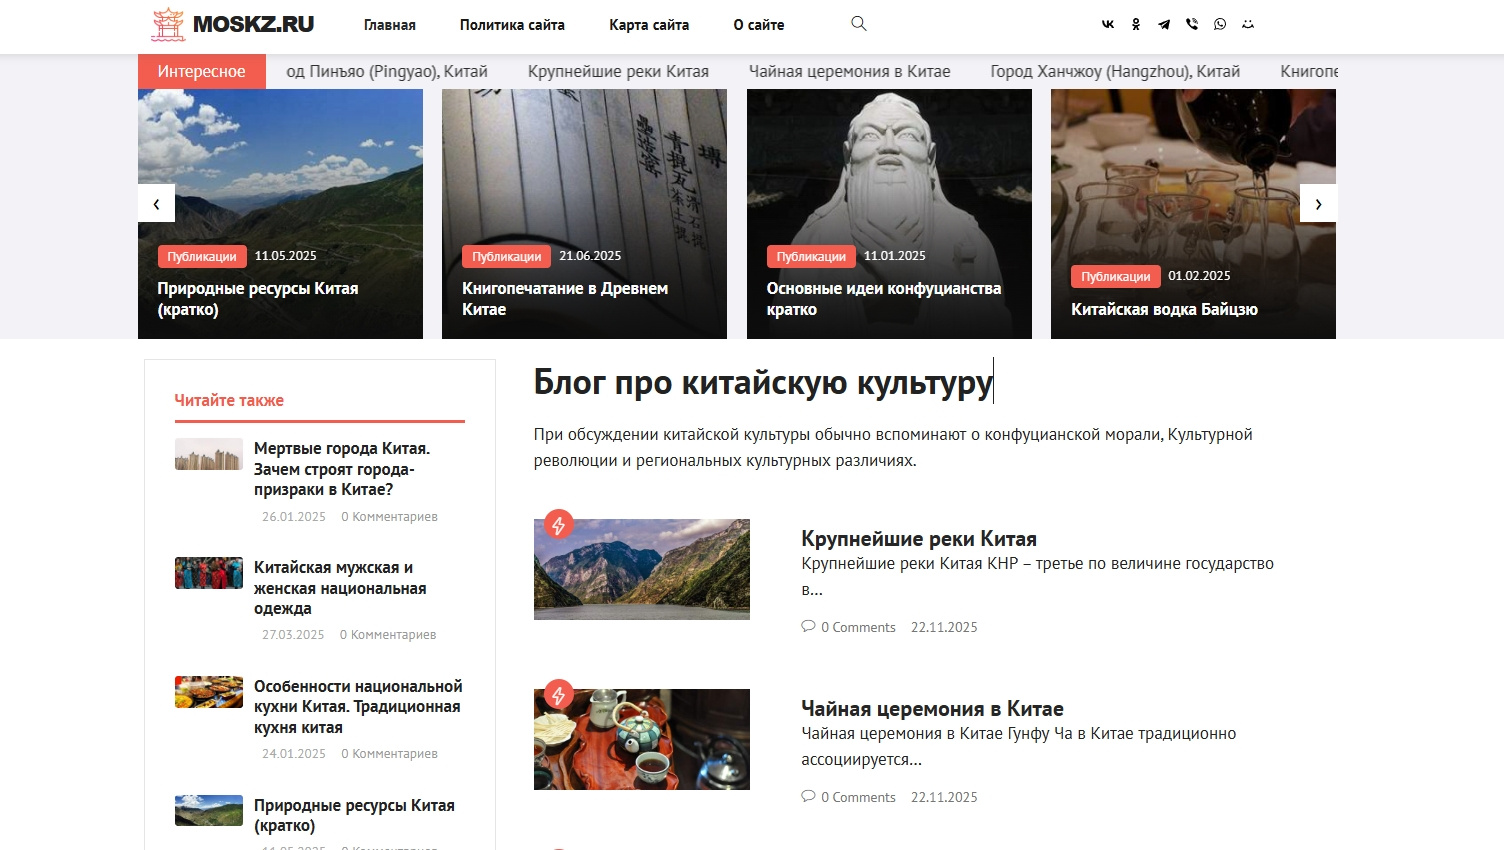The width and height of the screenshot is (1504, 850).
Task: Open ticker link Город Ханчжоу (Hangzhou), Китай
Action: click(x=1115, y=71)
